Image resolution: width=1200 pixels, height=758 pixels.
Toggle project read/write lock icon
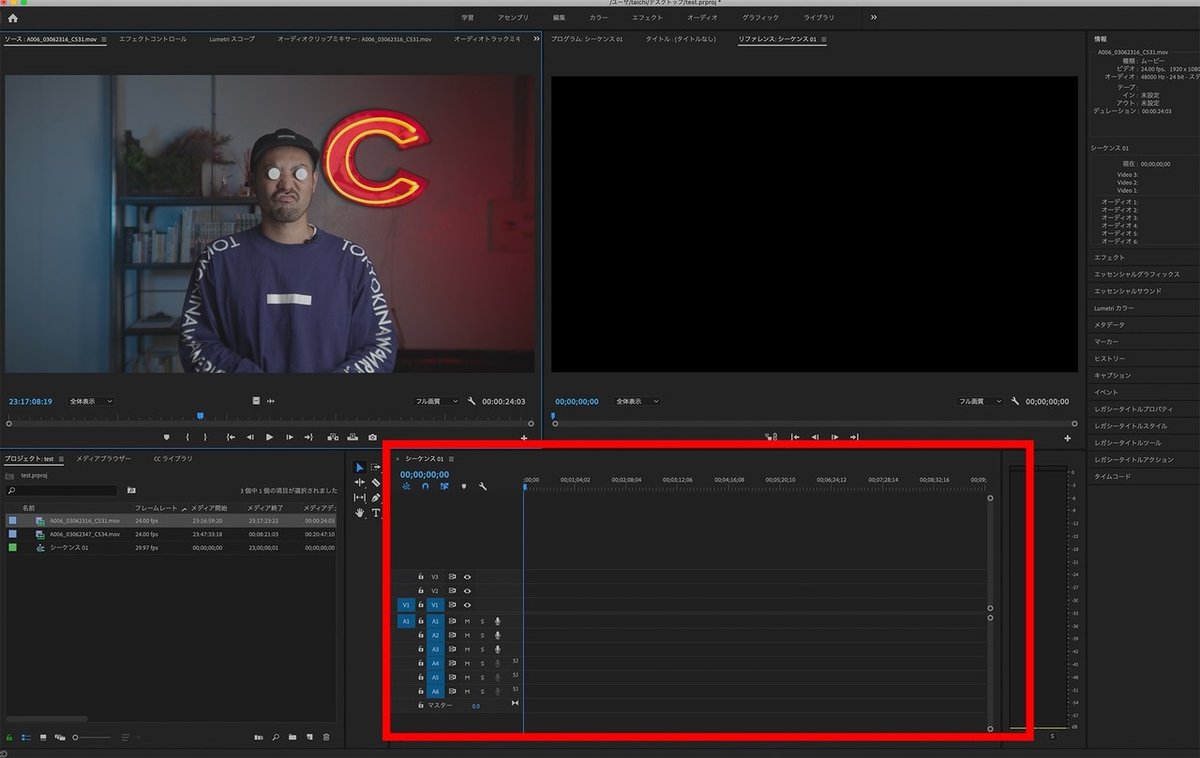[10, 737]
